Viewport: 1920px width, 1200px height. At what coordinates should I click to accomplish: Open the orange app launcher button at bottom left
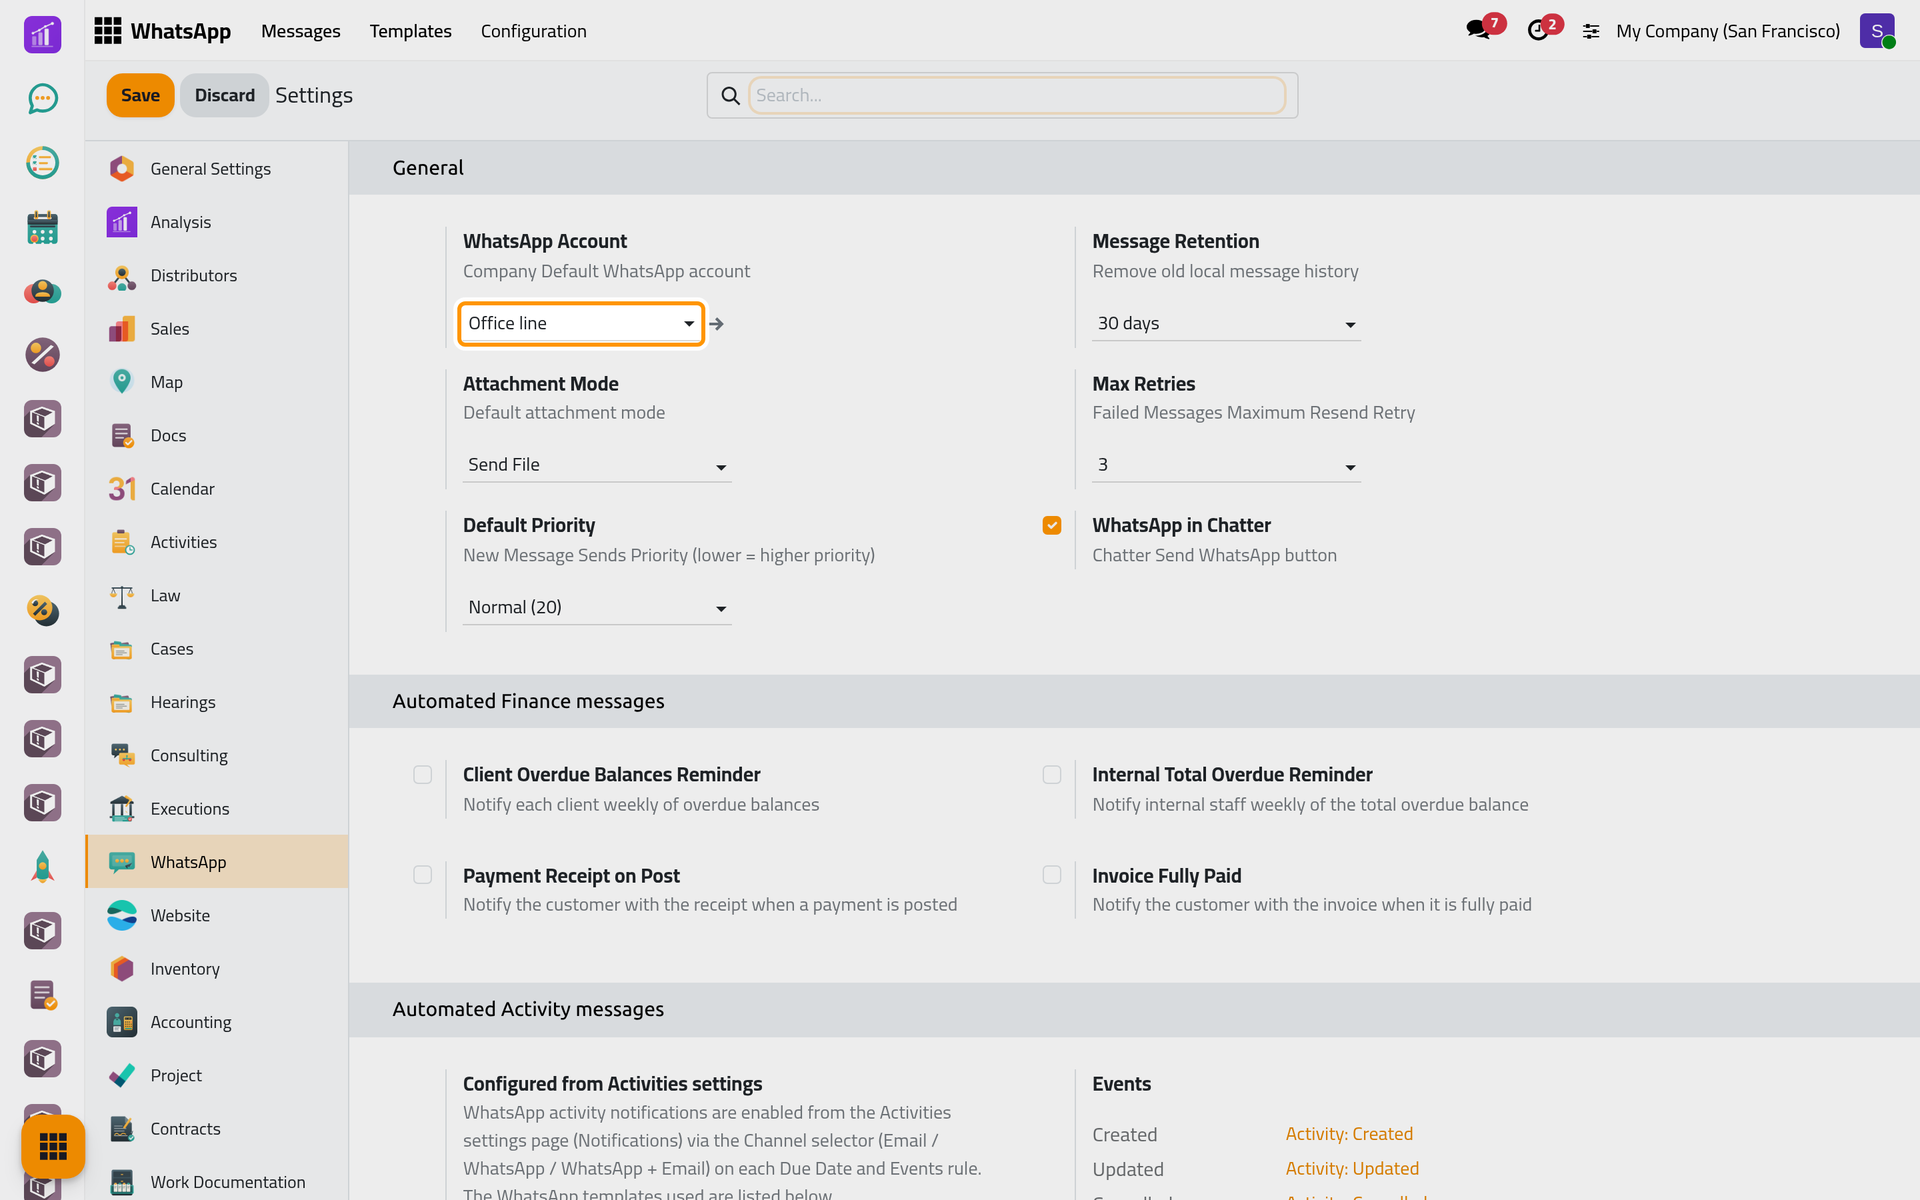pyautogui.click(x=53, y=1146)
